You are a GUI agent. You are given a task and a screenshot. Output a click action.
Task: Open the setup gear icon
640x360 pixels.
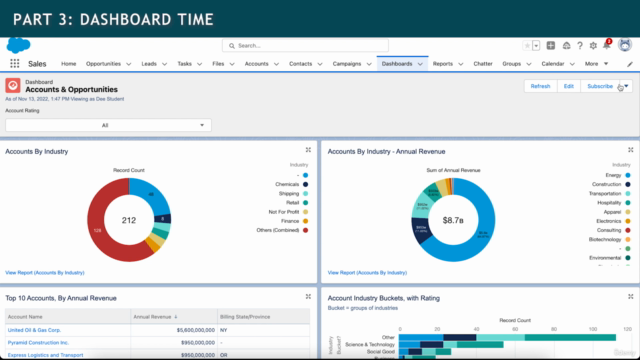click(593, 46)
